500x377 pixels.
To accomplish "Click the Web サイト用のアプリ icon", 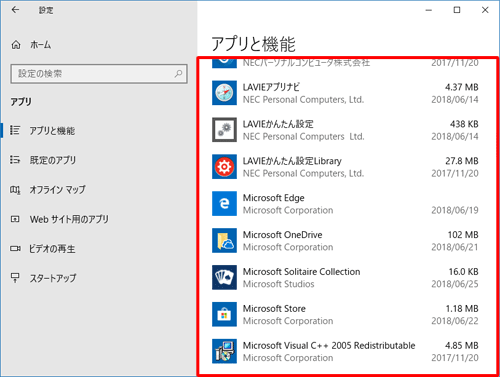I will 15,219.
